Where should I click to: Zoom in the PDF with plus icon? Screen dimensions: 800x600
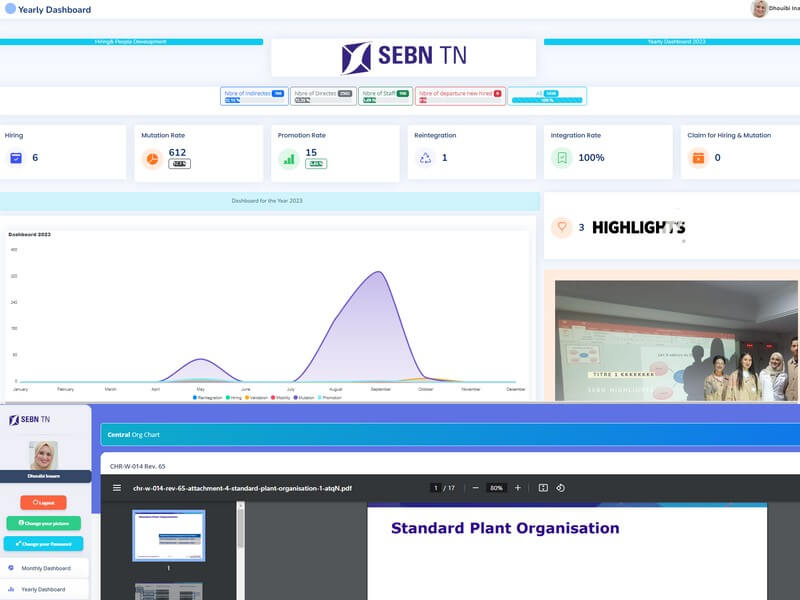pos(517,488)
